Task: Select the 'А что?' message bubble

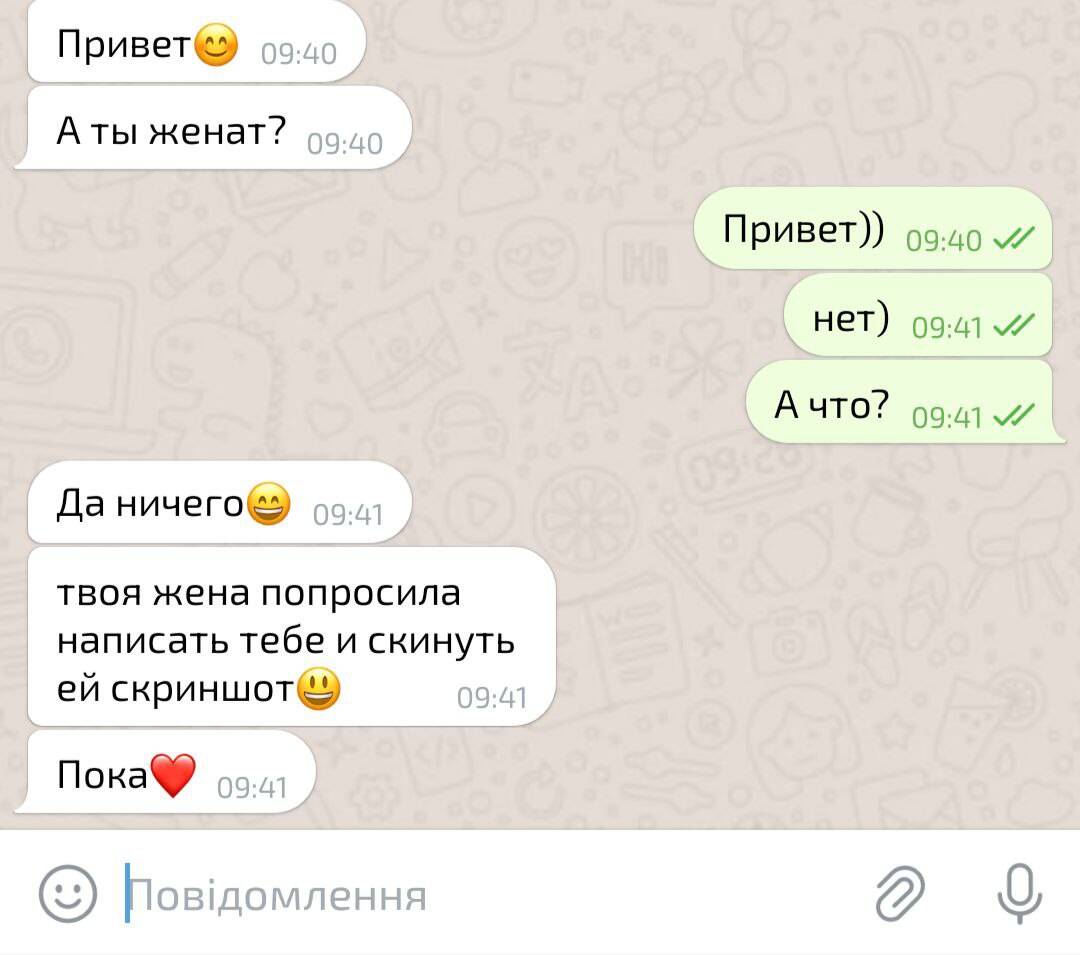Action: (x=904, y=403)
